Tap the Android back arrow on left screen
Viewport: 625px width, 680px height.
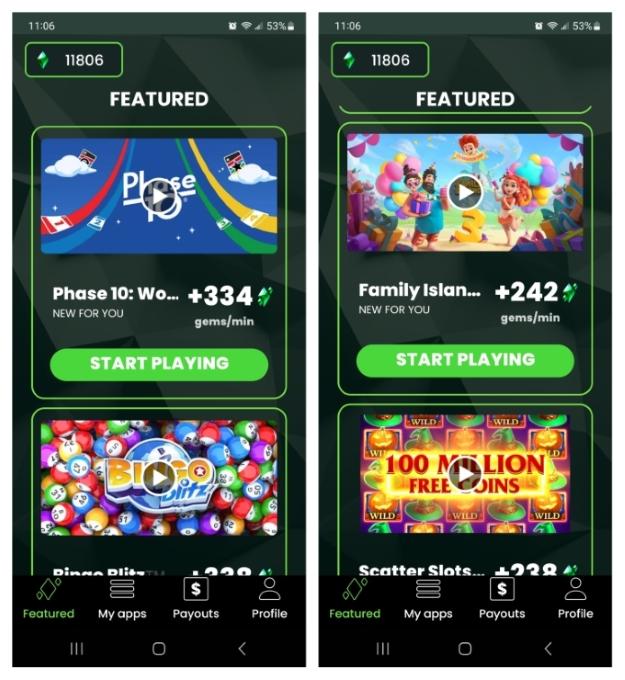point(242,649)
